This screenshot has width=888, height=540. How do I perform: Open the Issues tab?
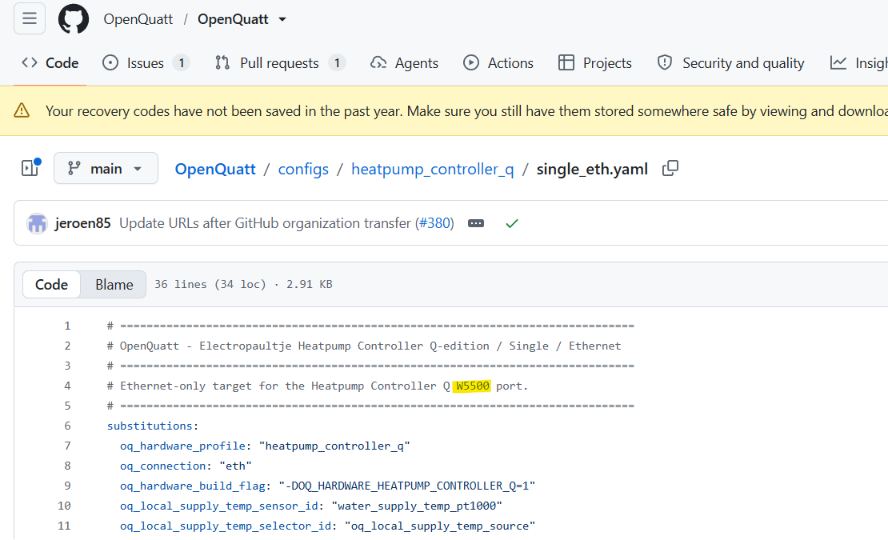coord(146,63)
